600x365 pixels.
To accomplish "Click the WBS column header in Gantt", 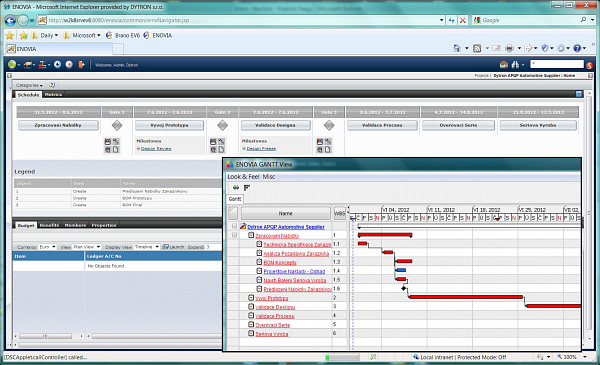I will 339,213.
